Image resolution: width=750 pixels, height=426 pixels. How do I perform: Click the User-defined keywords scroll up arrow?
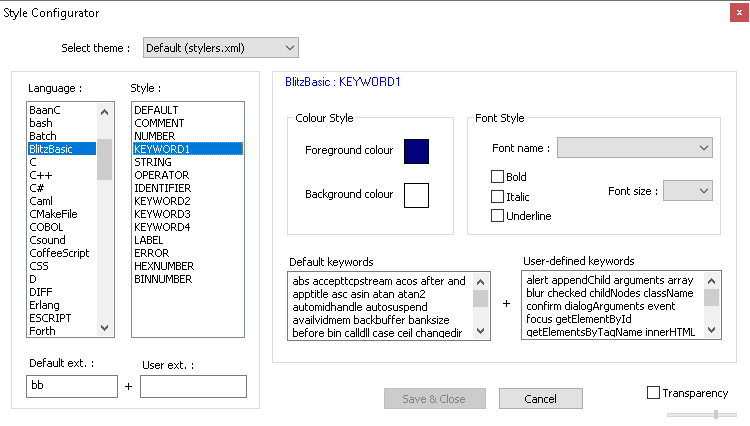point(711,281)
